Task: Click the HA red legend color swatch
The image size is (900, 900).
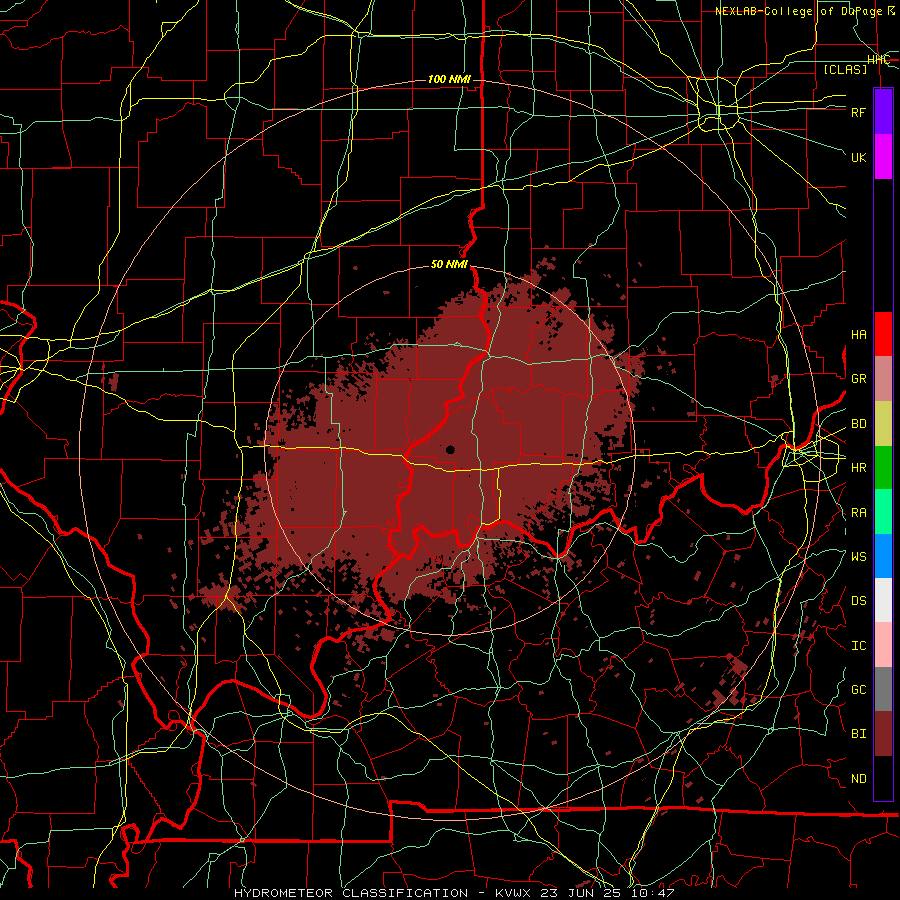Action: (x=883, y=334)
